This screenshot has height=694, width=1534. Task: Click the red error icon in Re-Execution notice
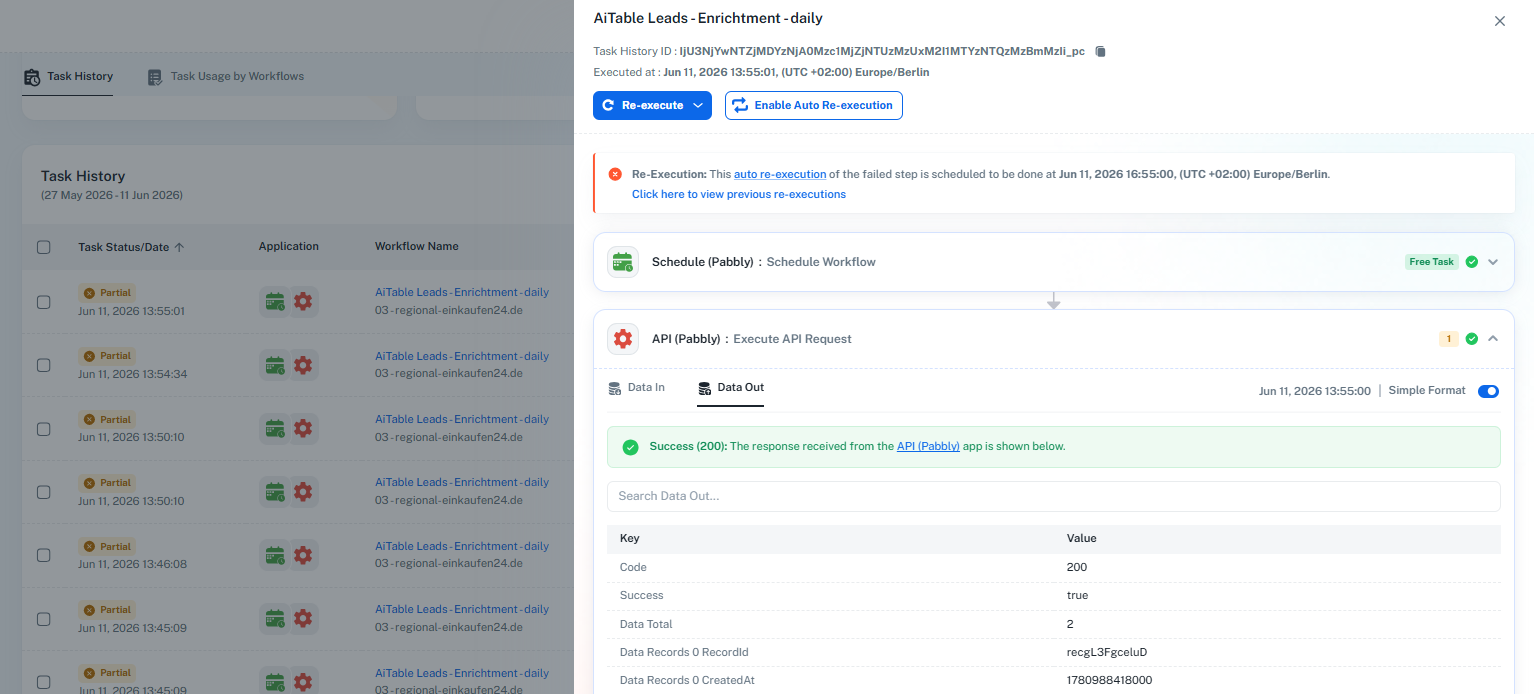(615, 174)
